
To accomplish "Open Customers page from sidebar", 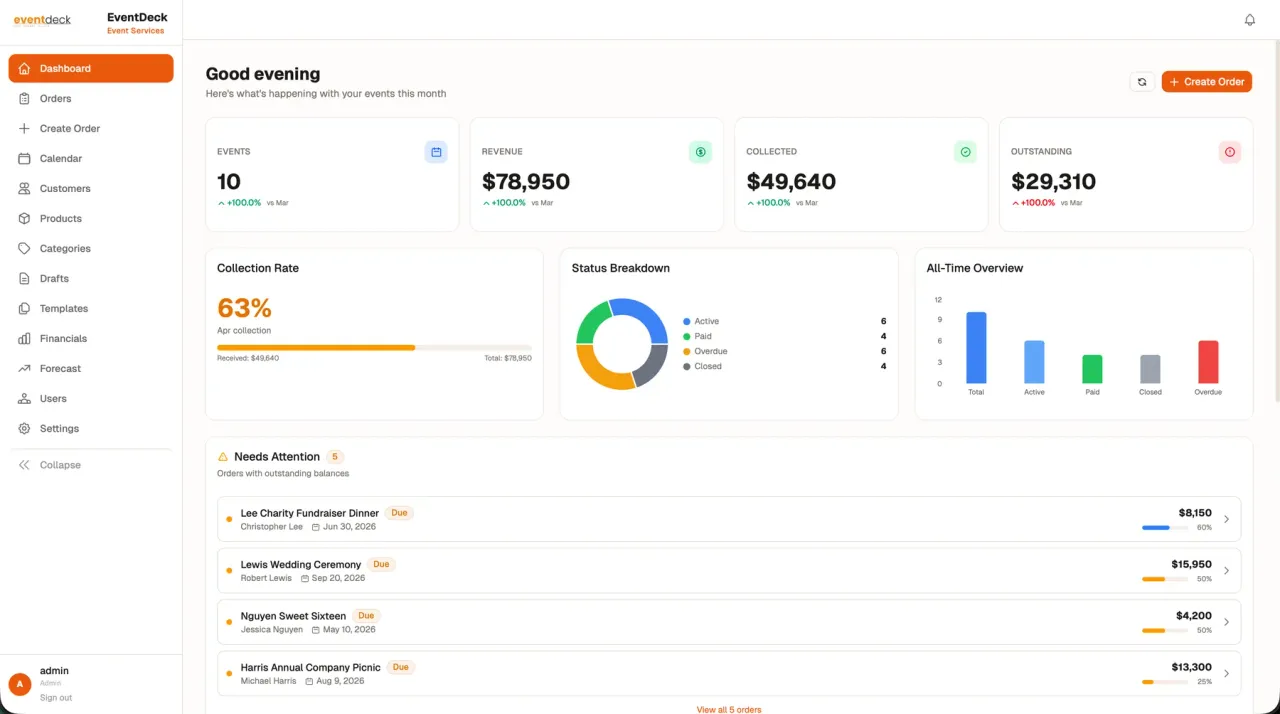I will point(91,189).
